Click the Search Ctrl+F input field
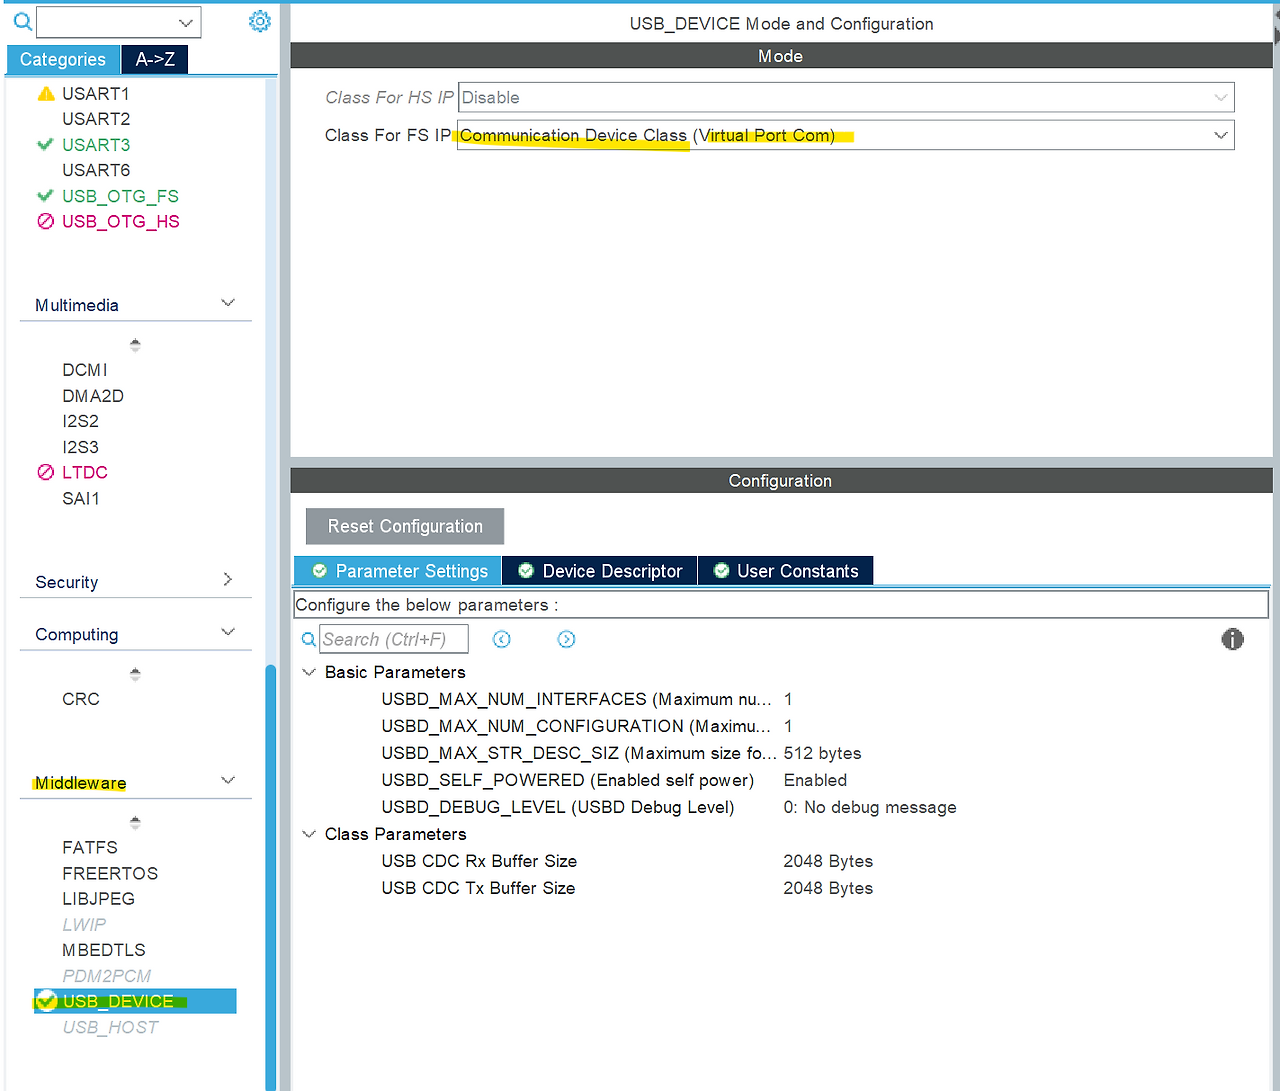 pyautogui.click(x=393, y=638)
